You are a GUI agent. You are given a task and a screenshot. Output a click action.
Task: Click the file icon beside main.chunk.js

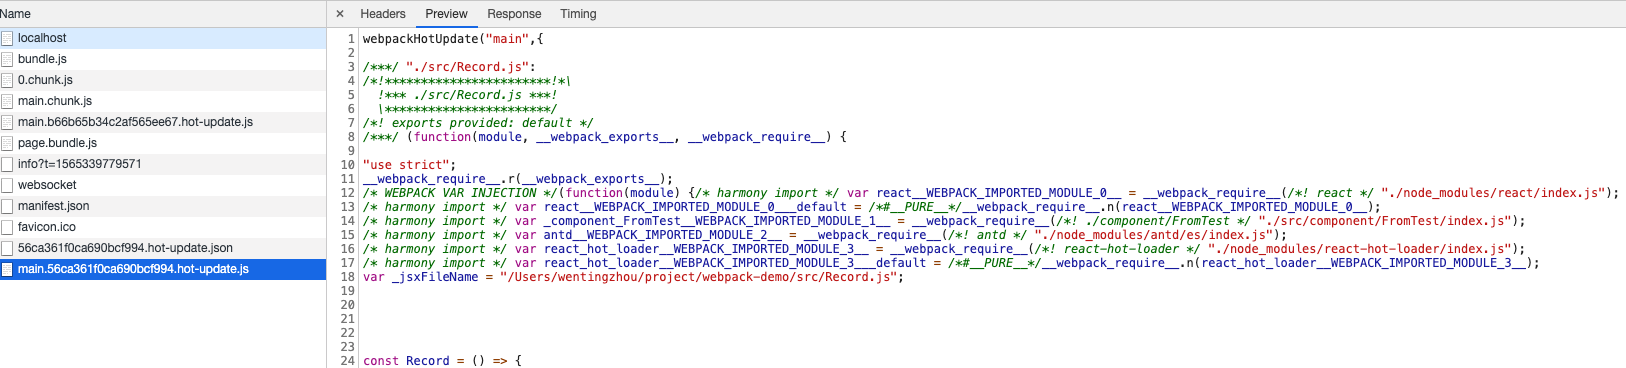[7, 101]
